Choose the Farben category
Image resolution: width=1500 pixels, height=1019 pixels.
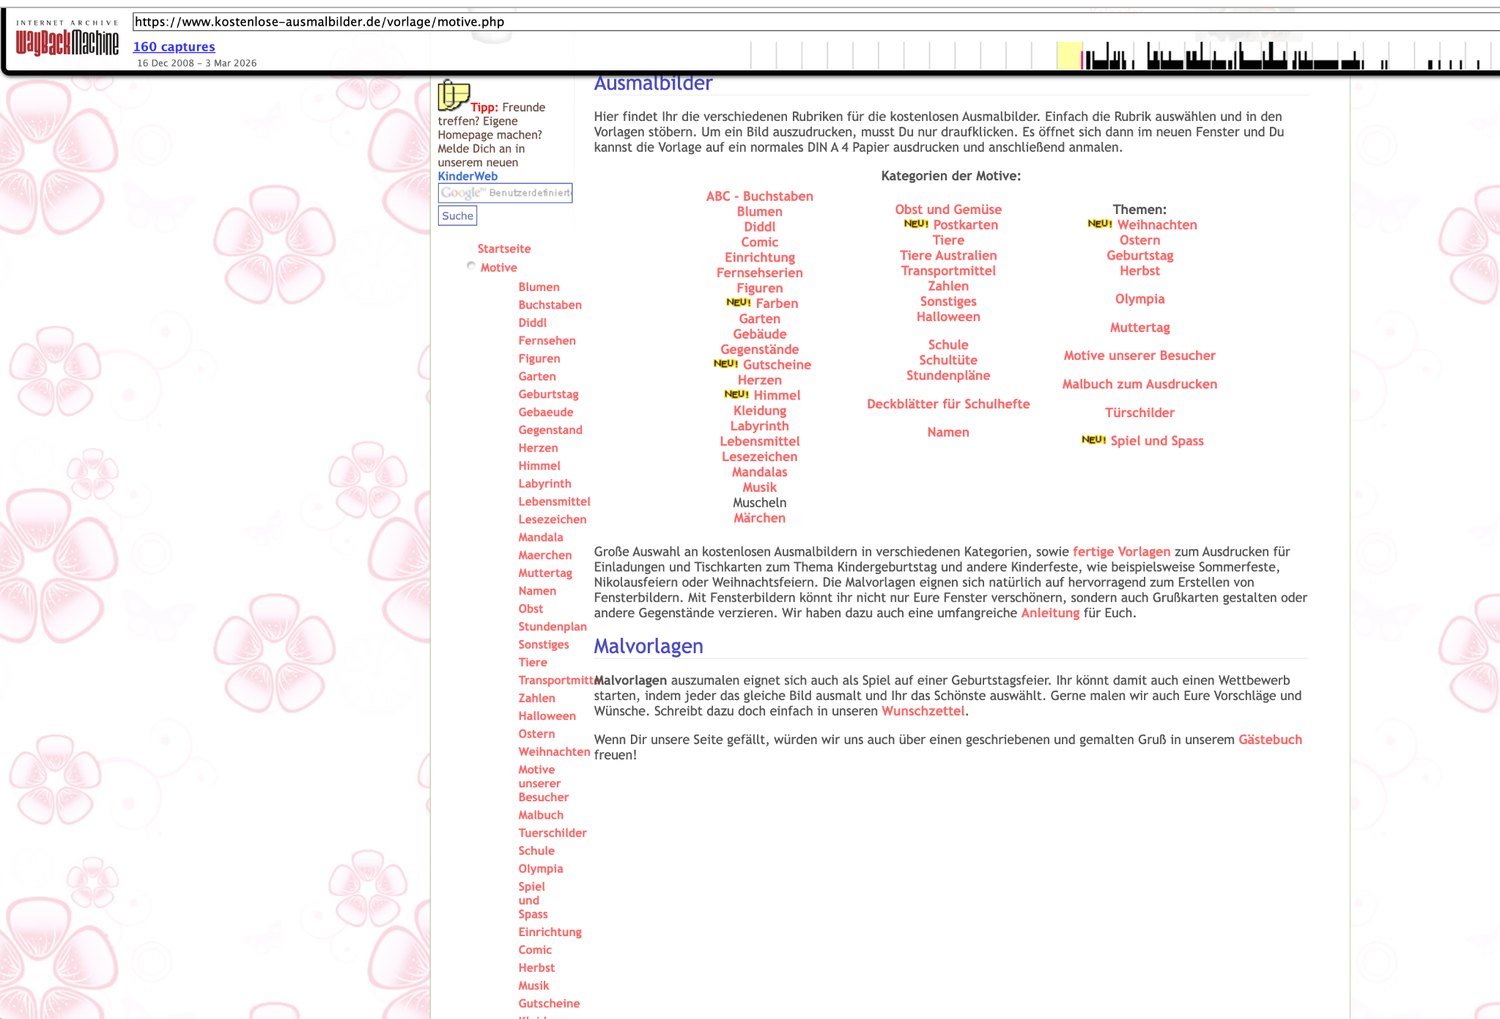(x=777, y=304)
